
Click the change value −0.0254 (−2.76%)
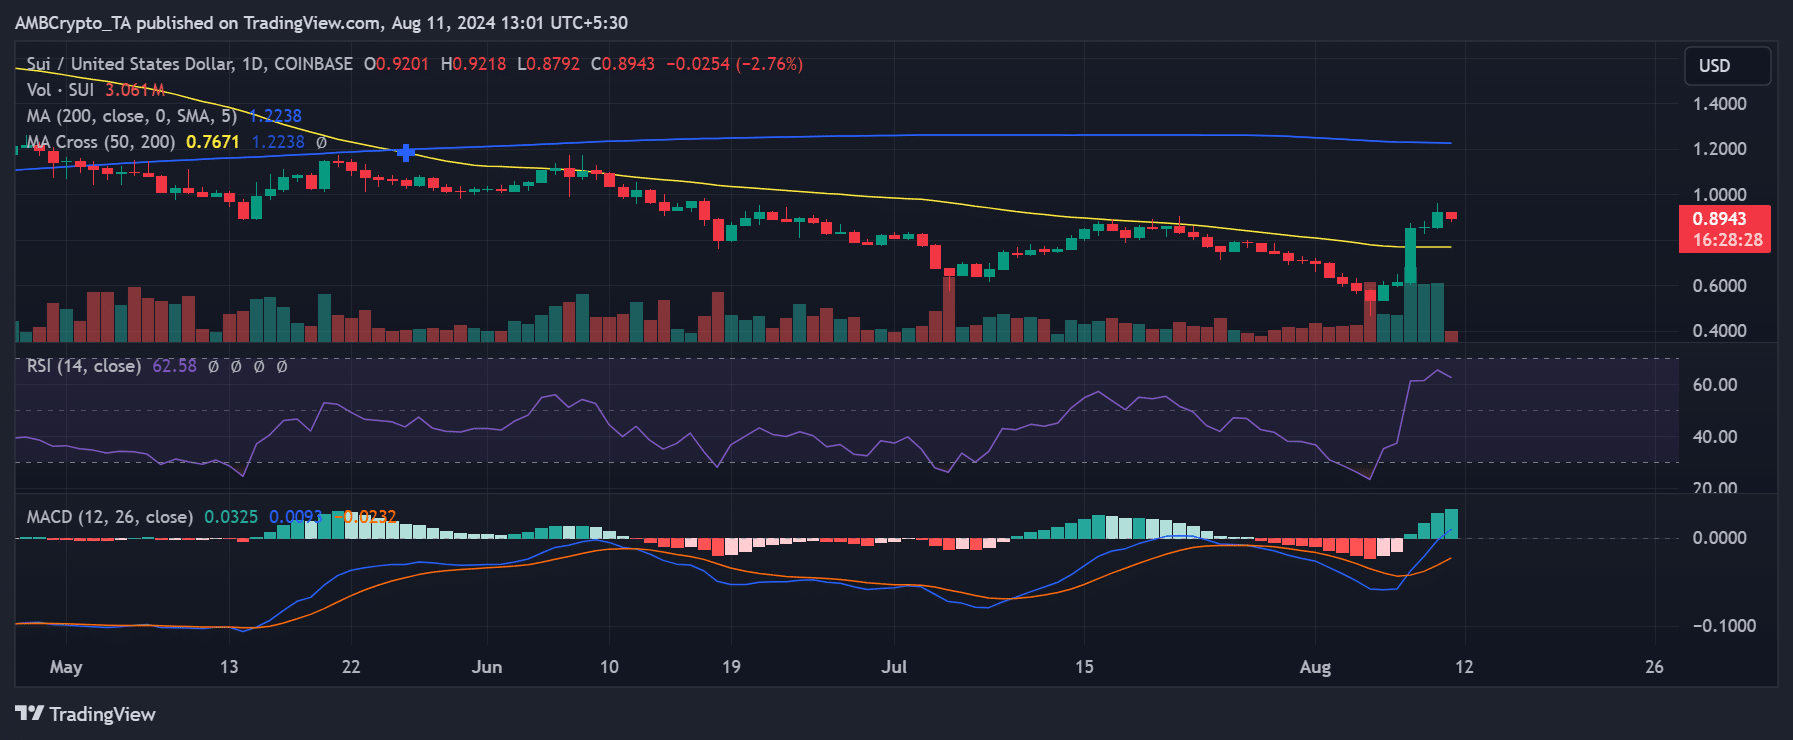(735, 63)
